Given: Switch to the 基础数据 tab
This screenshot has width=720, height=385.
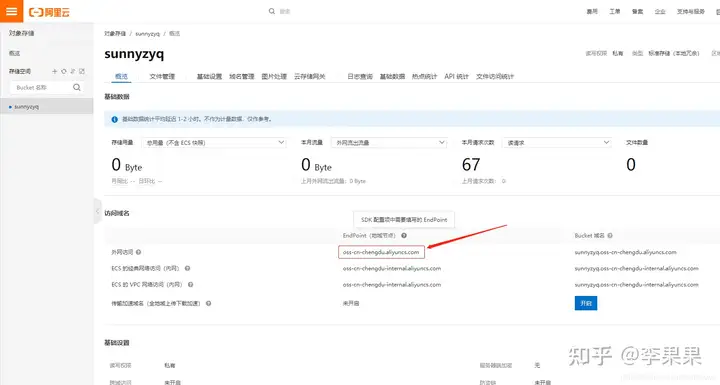Looking at the screenshot, I should [x=392, y=76].
